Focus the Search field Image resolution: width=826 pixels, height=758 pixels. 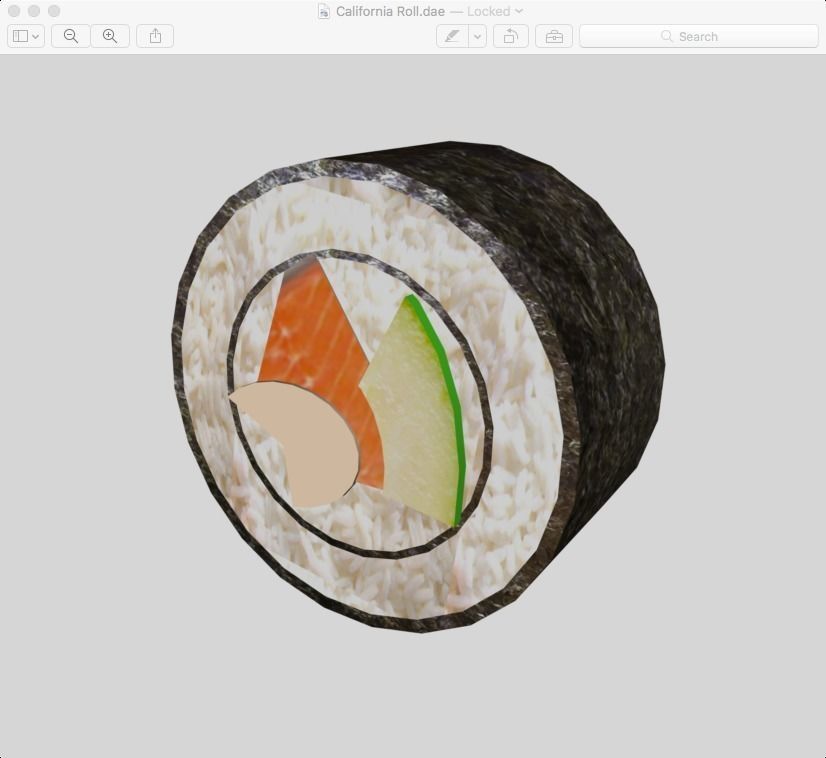(699, 36)
